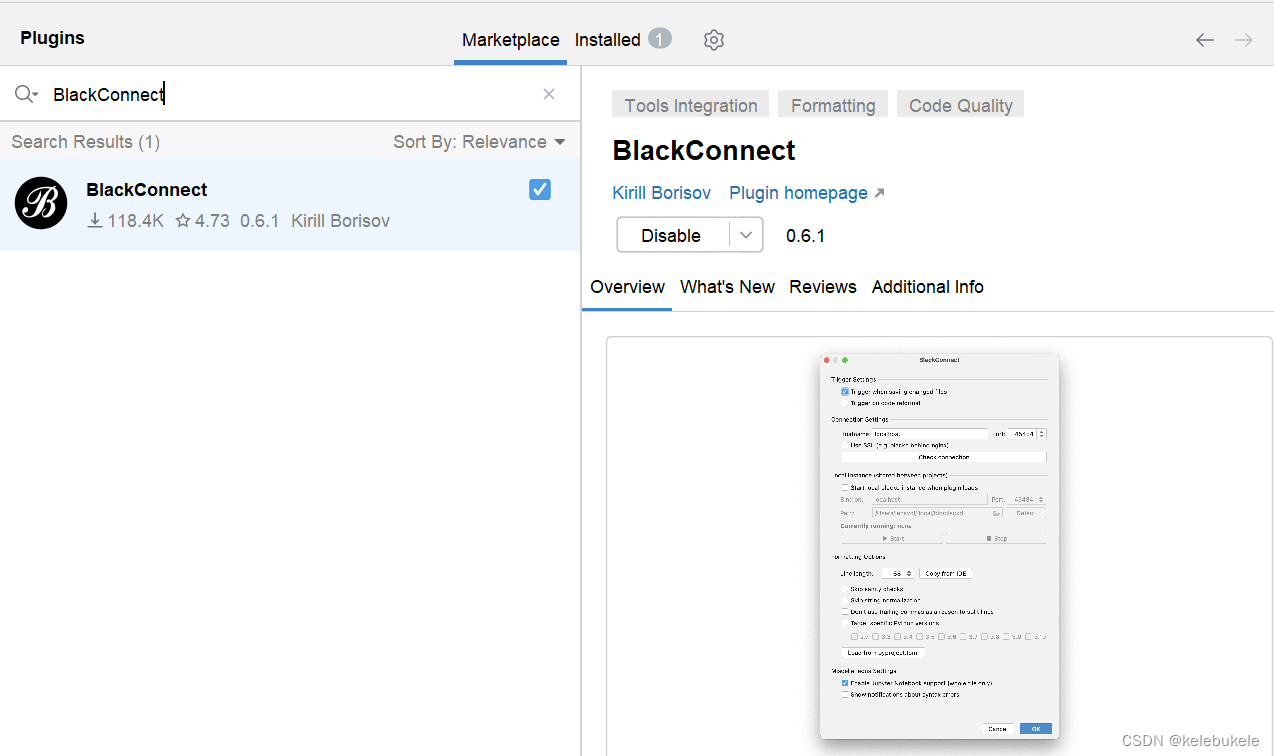The image size is (1274, 756).
Task: Open the Plugin homepage link
Action: (x=798, y=192)
